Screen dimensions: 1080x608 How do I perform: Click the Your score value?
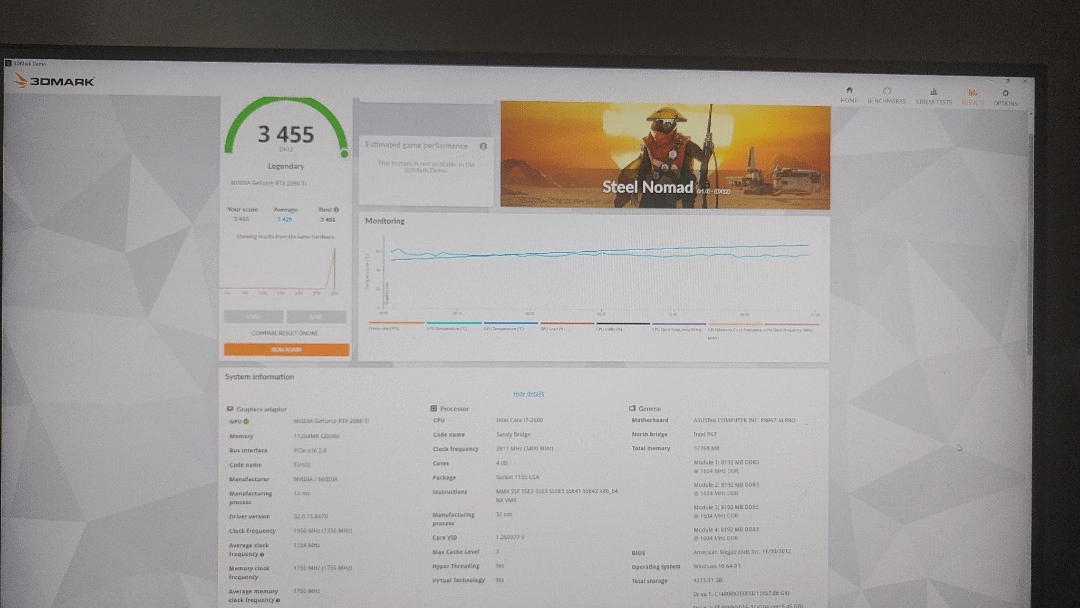click(241, 219)
